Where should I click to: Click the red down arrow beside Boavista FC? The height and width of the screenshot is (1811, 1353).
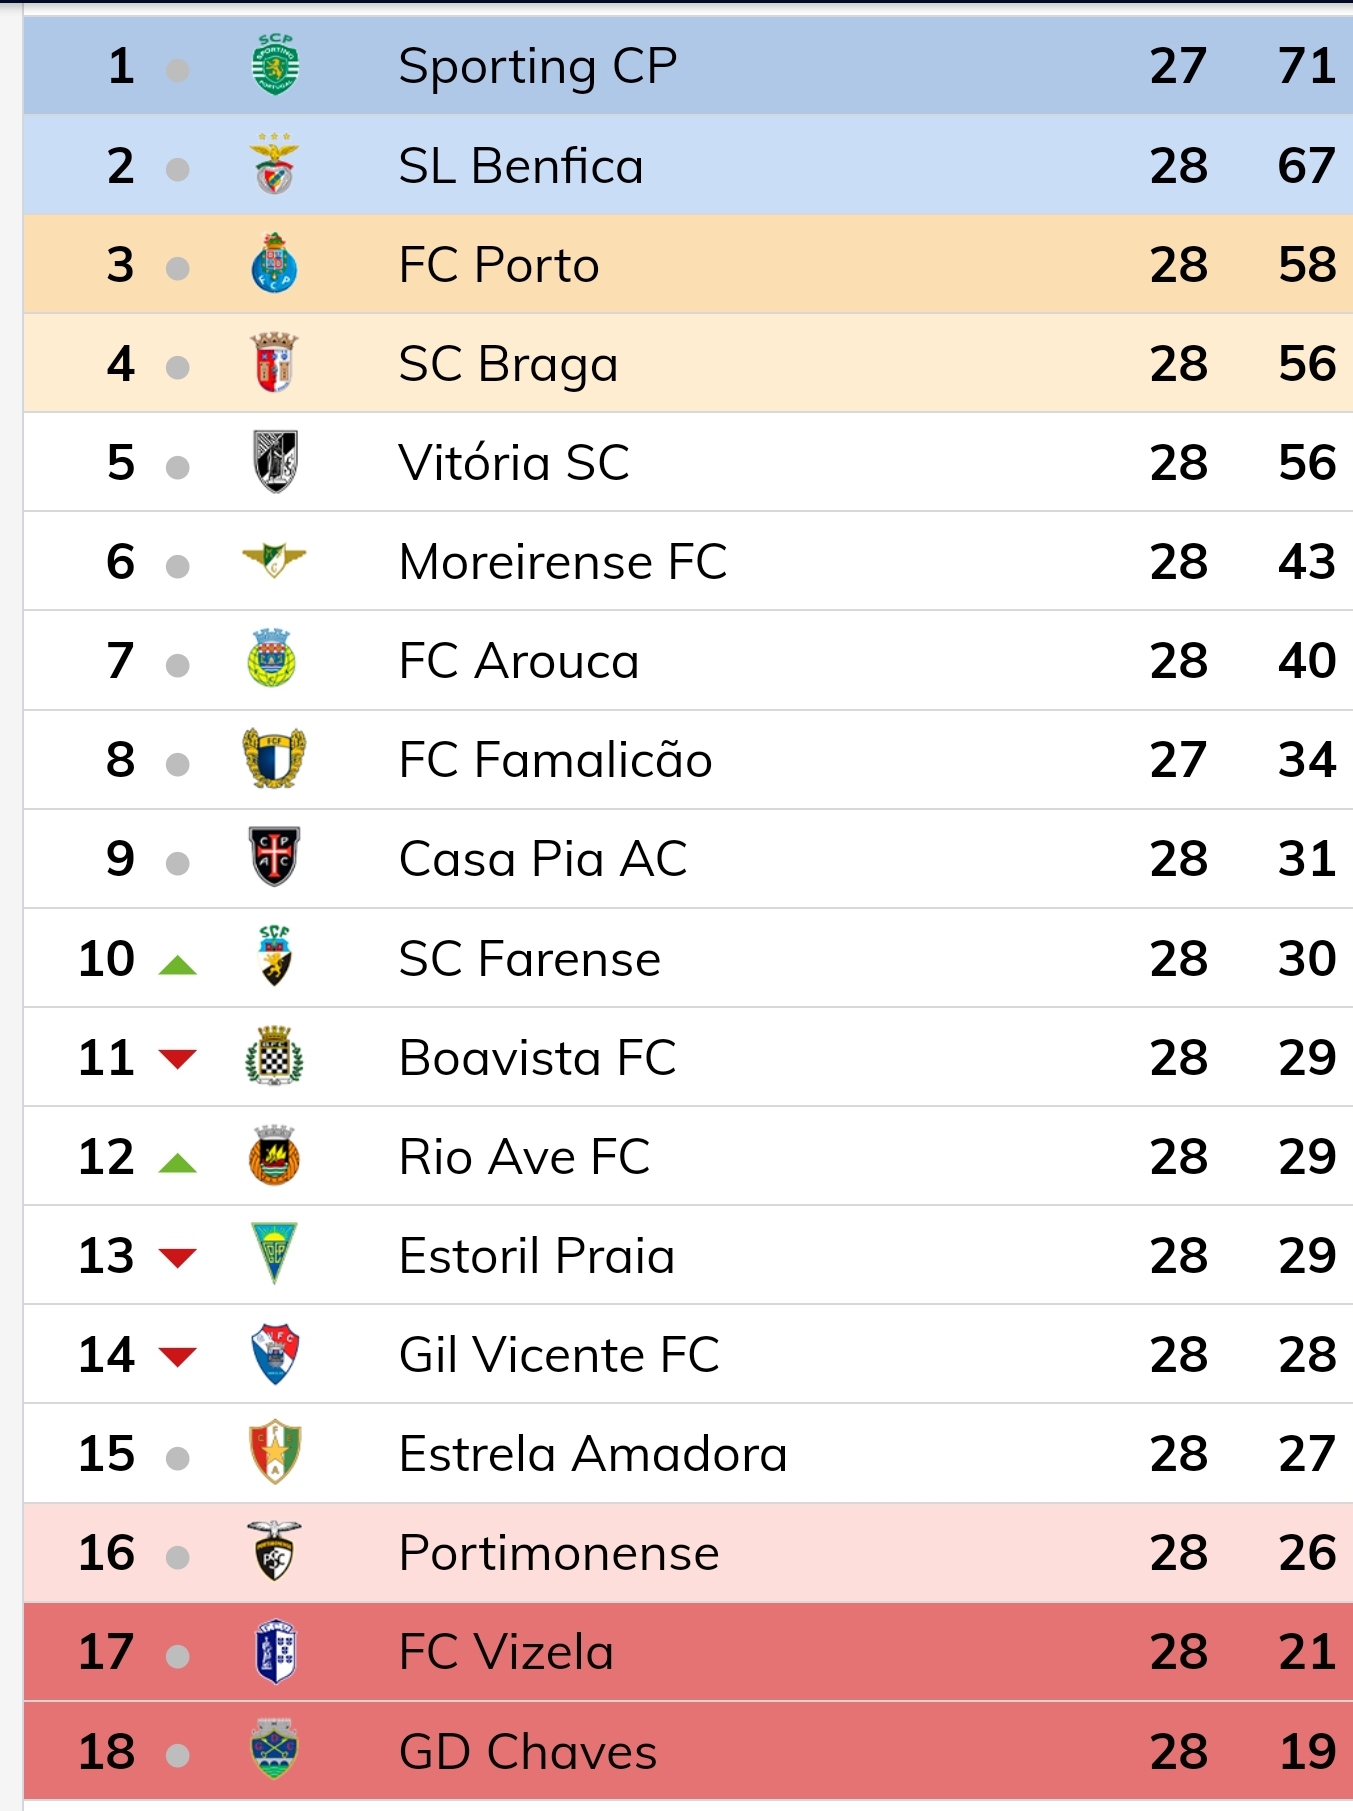(178, 1058)
